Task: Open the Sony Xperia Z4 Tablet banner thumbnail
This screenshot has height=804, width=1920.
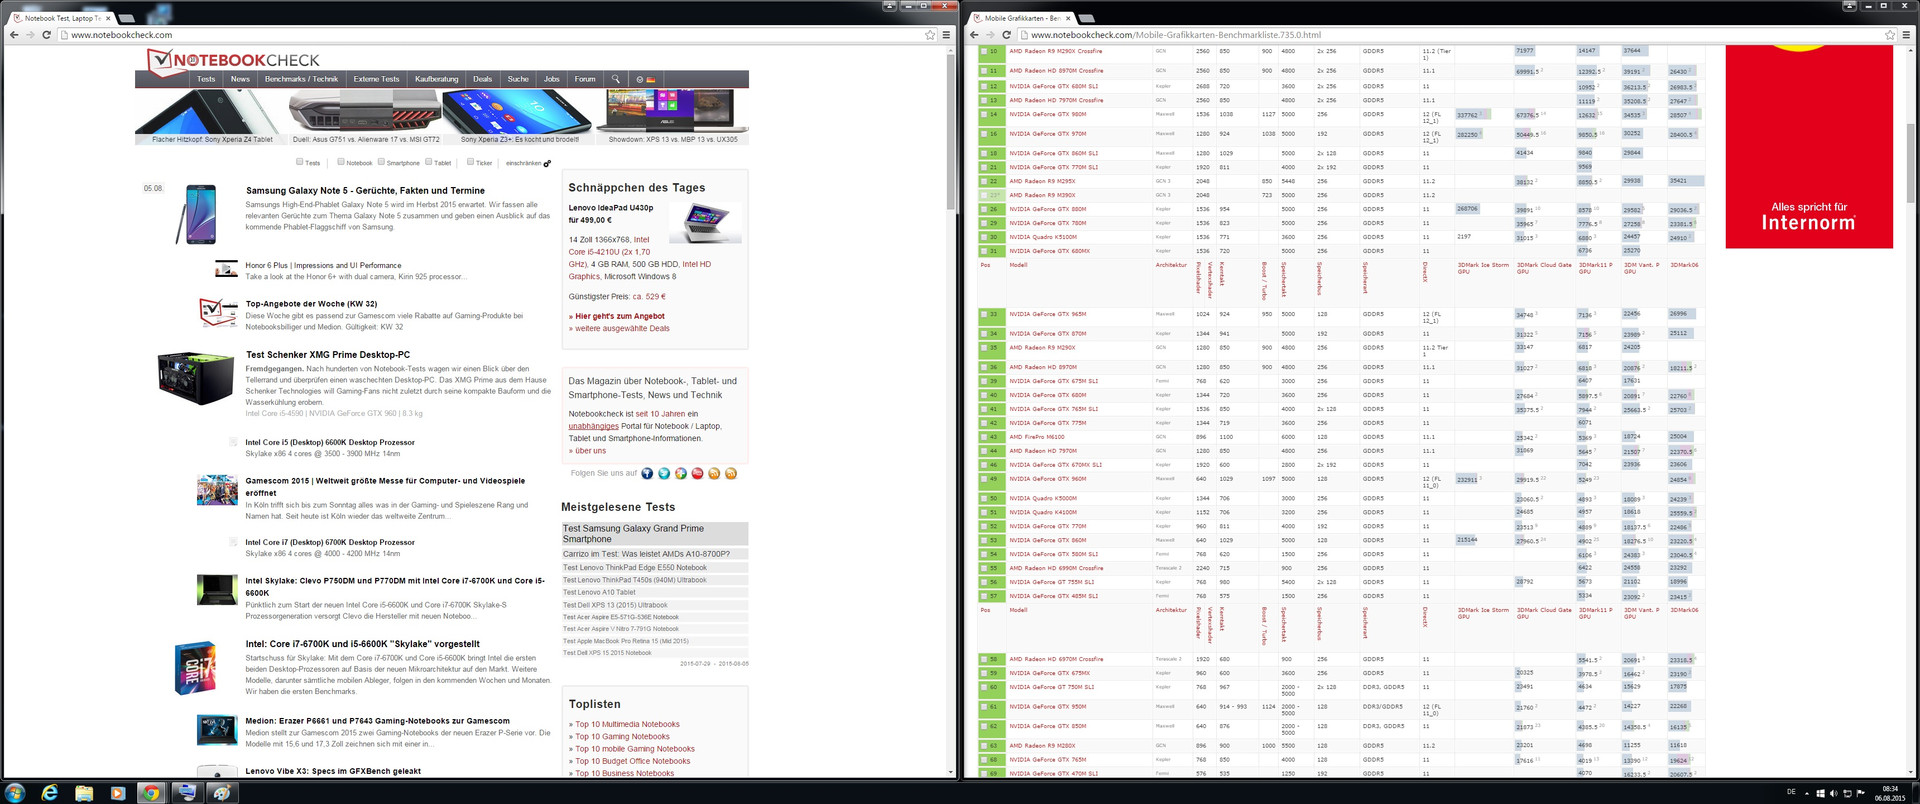Action: click(x=212, y=117)
